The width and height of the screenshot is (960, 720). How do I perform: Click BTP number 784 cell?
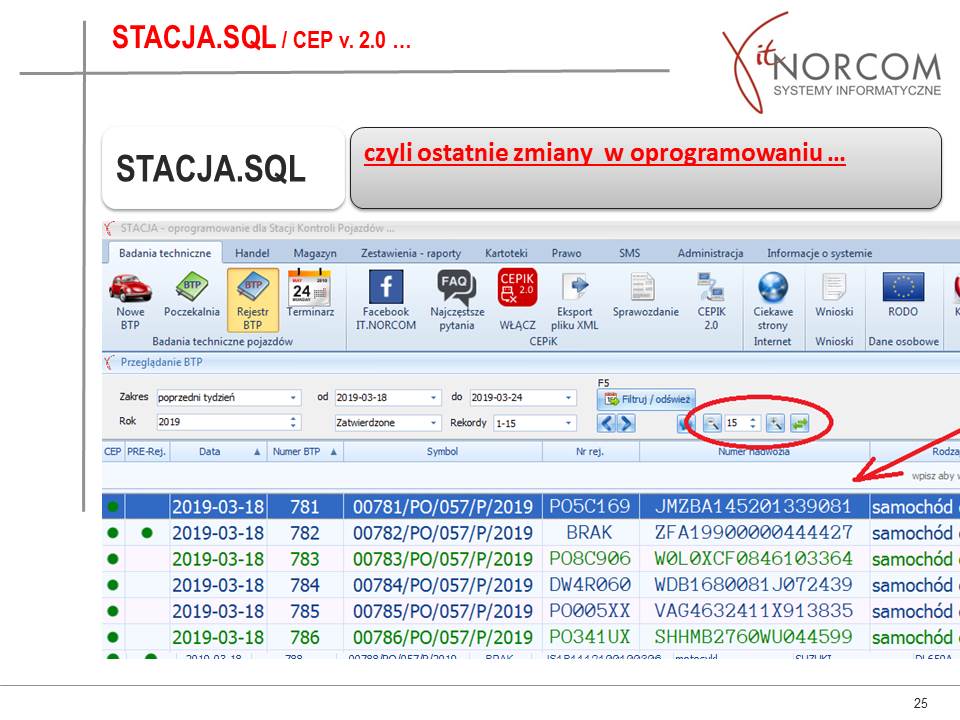(305, 585)
